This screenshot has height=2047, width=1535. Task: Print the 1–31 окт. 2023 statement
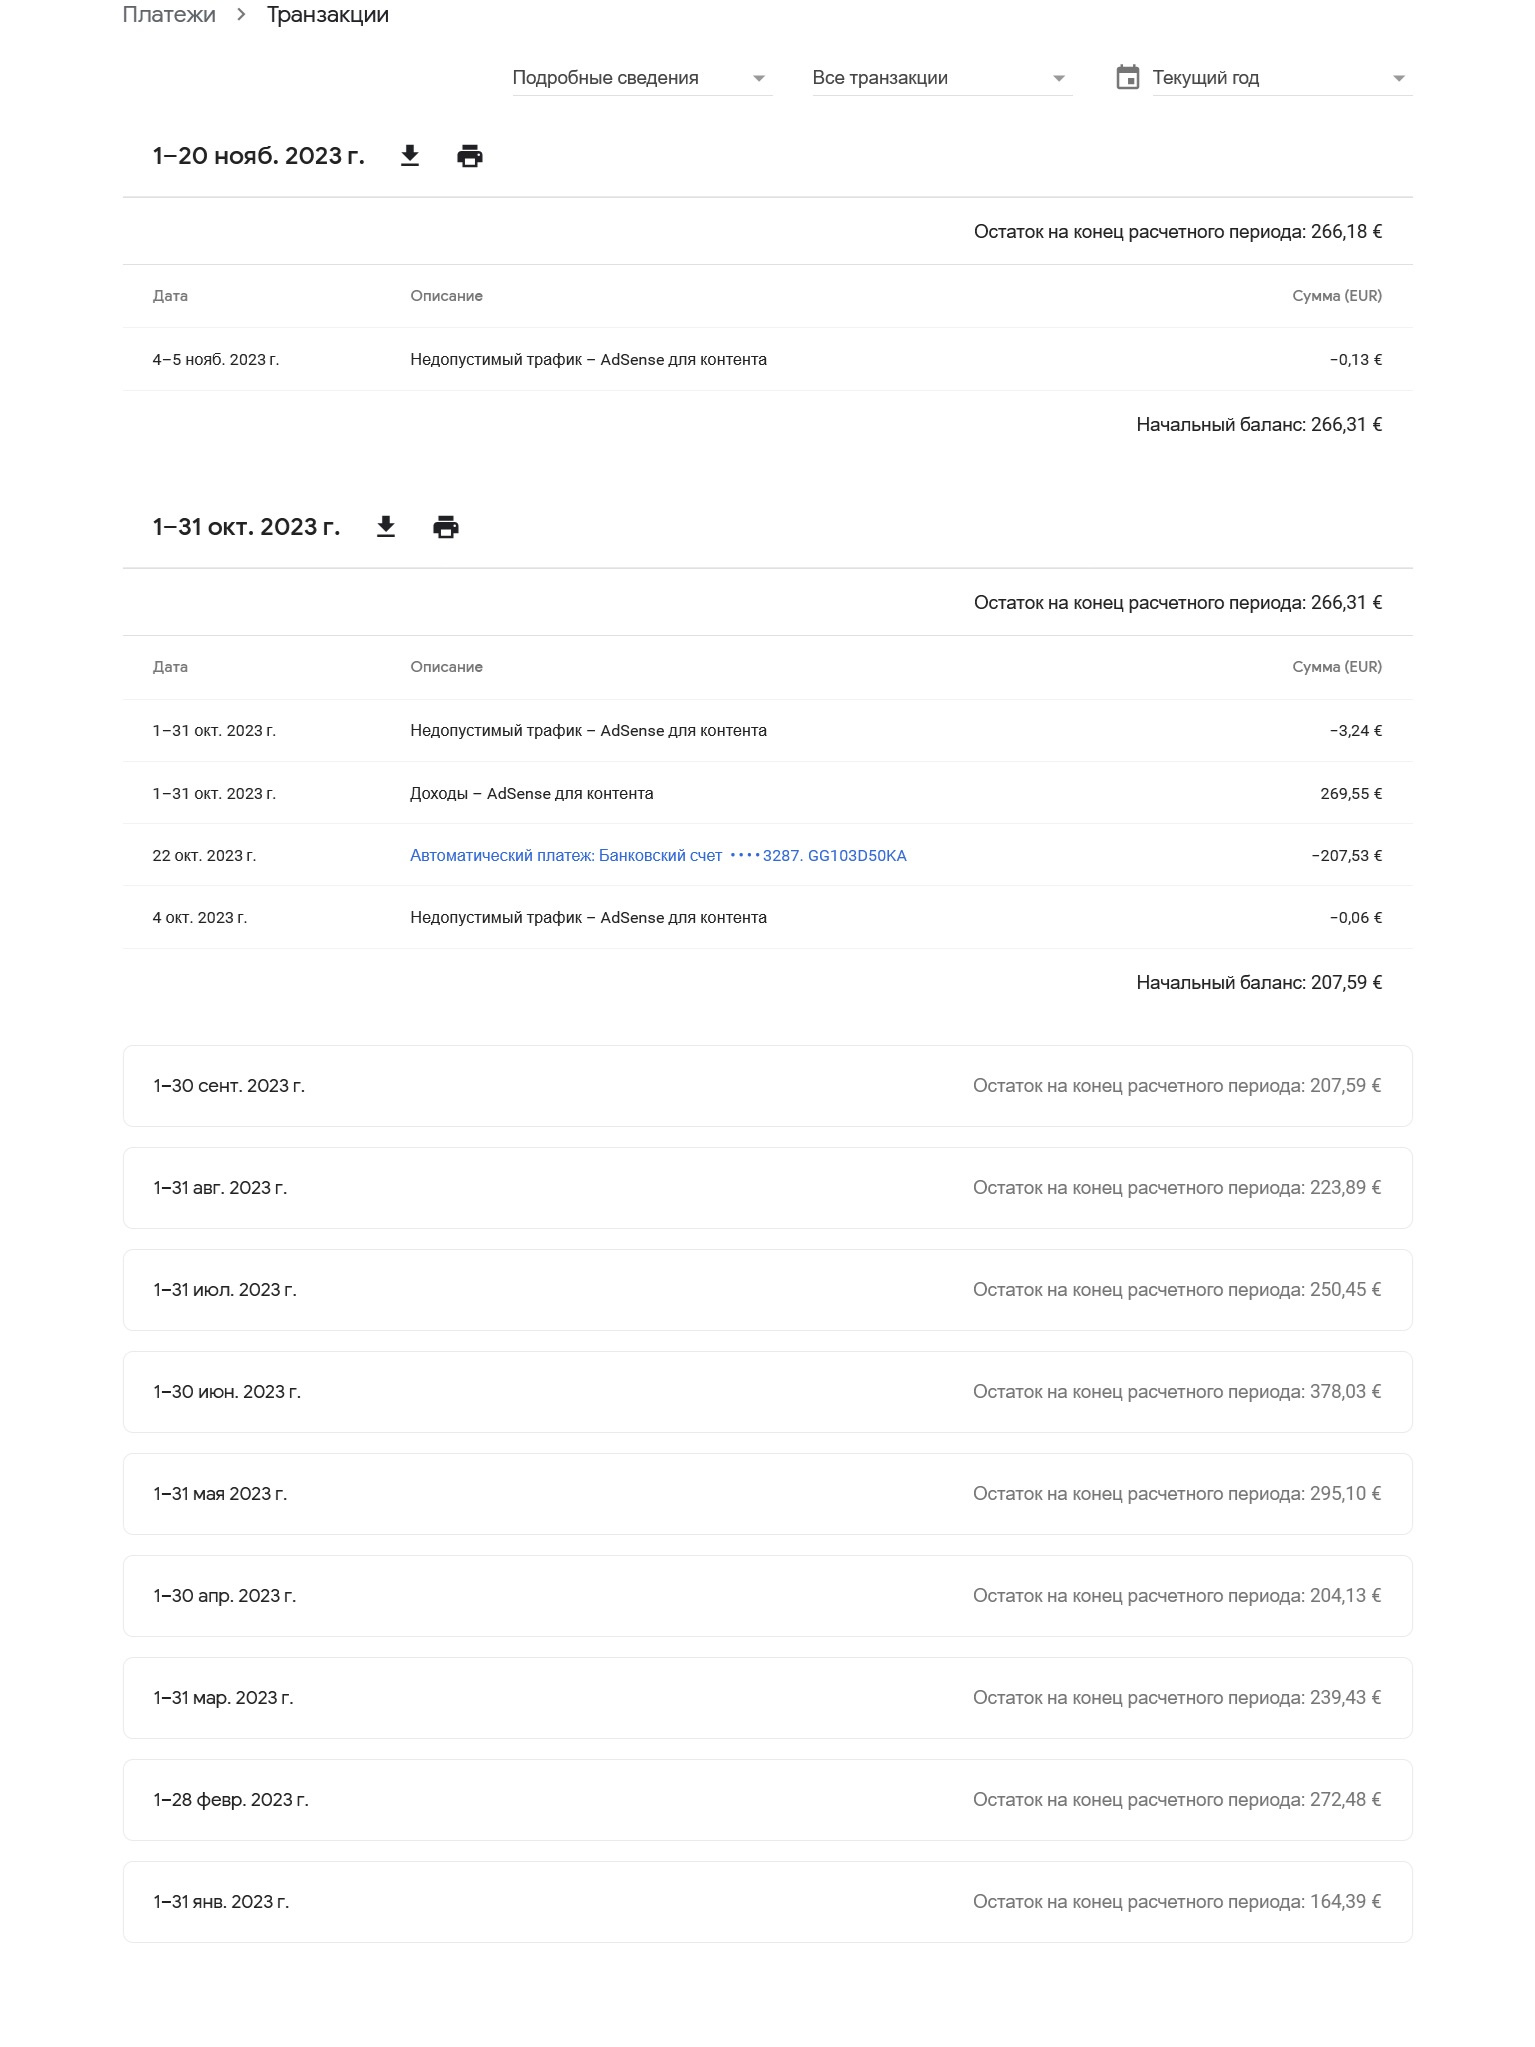pos(446,527)
